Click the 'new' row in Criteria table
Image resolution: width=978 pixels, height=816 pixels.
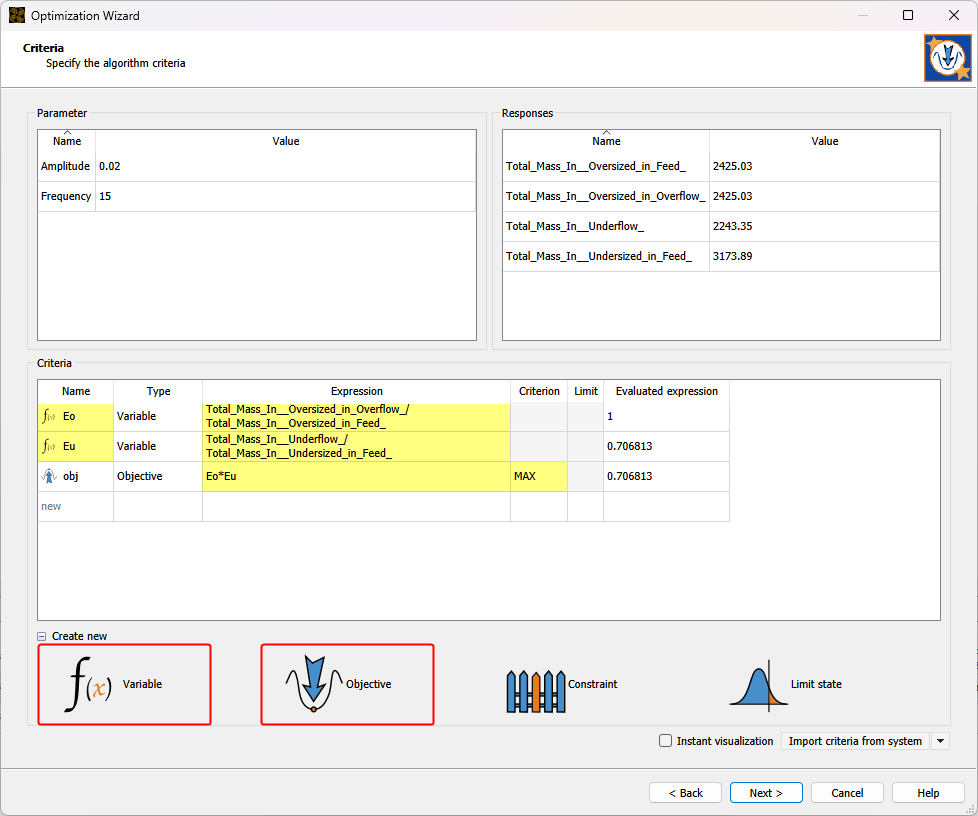coord(383,507)
